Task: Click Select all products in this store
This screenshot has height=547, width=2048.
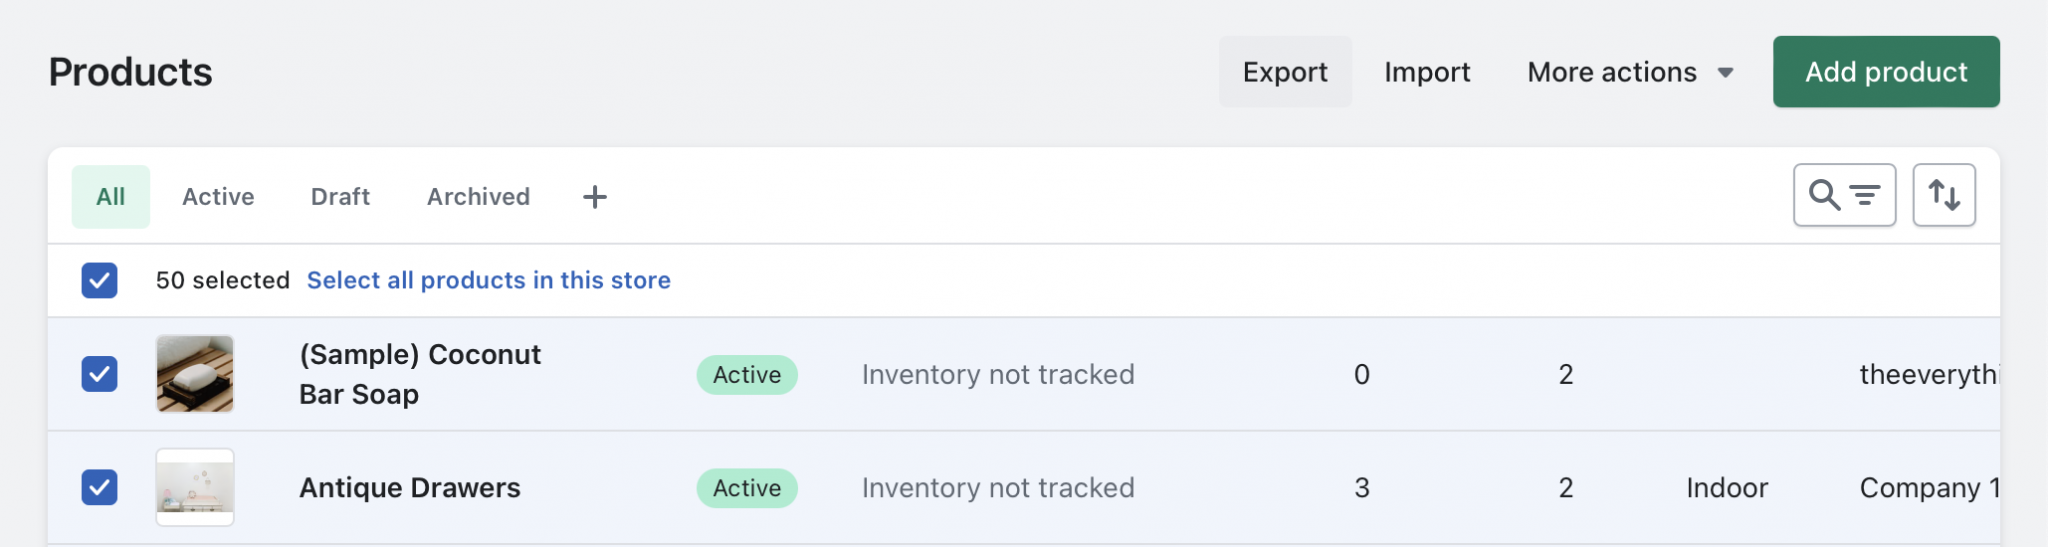Action: pyautogui.click(x=488, y=280)
